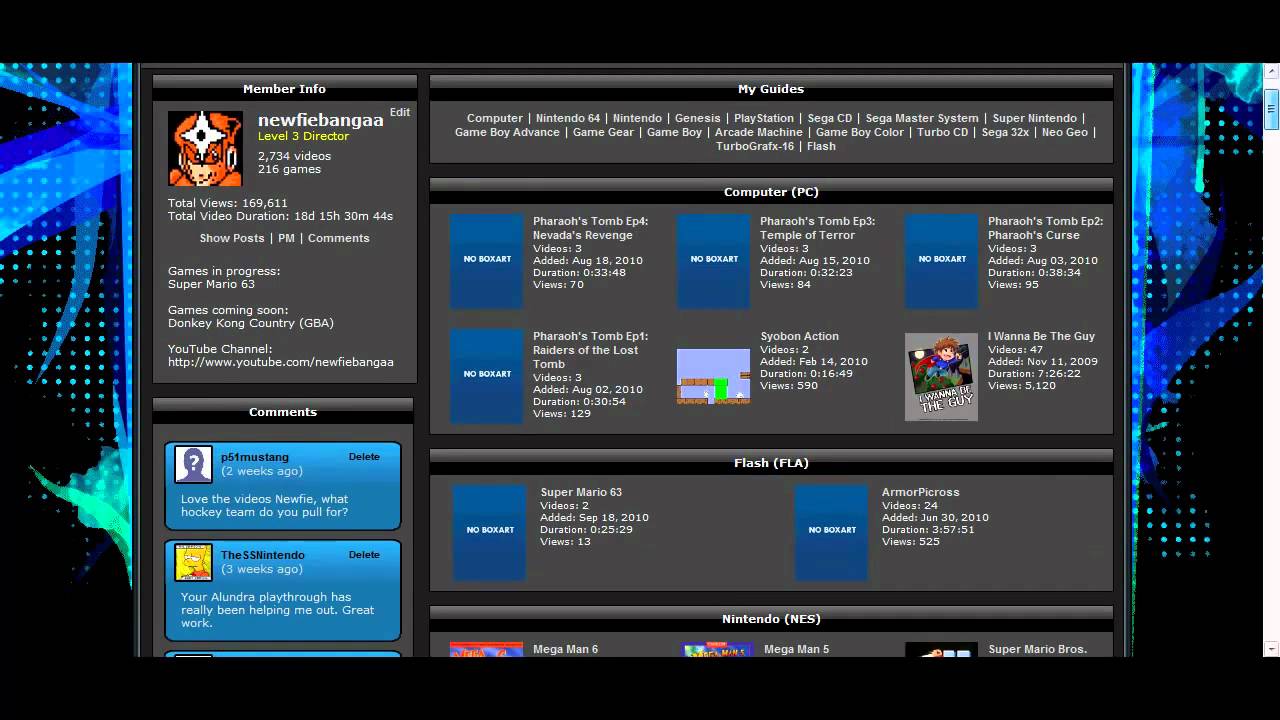Open p51mustang username link
Image resolution: width=1280 pixels, height=720 pixels.
click(255, 457)
